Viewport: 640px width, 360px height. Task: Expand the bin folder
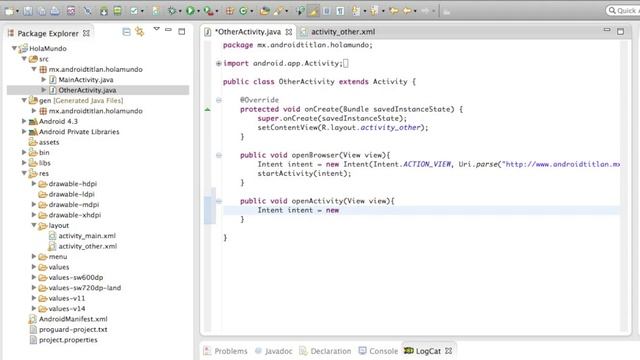tap(24, 152)
